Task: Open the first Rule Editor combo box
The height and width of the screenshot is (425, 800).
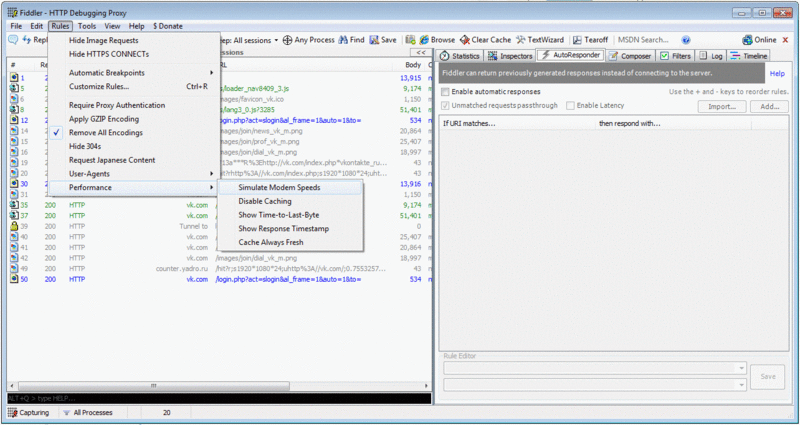Action: 595,368
